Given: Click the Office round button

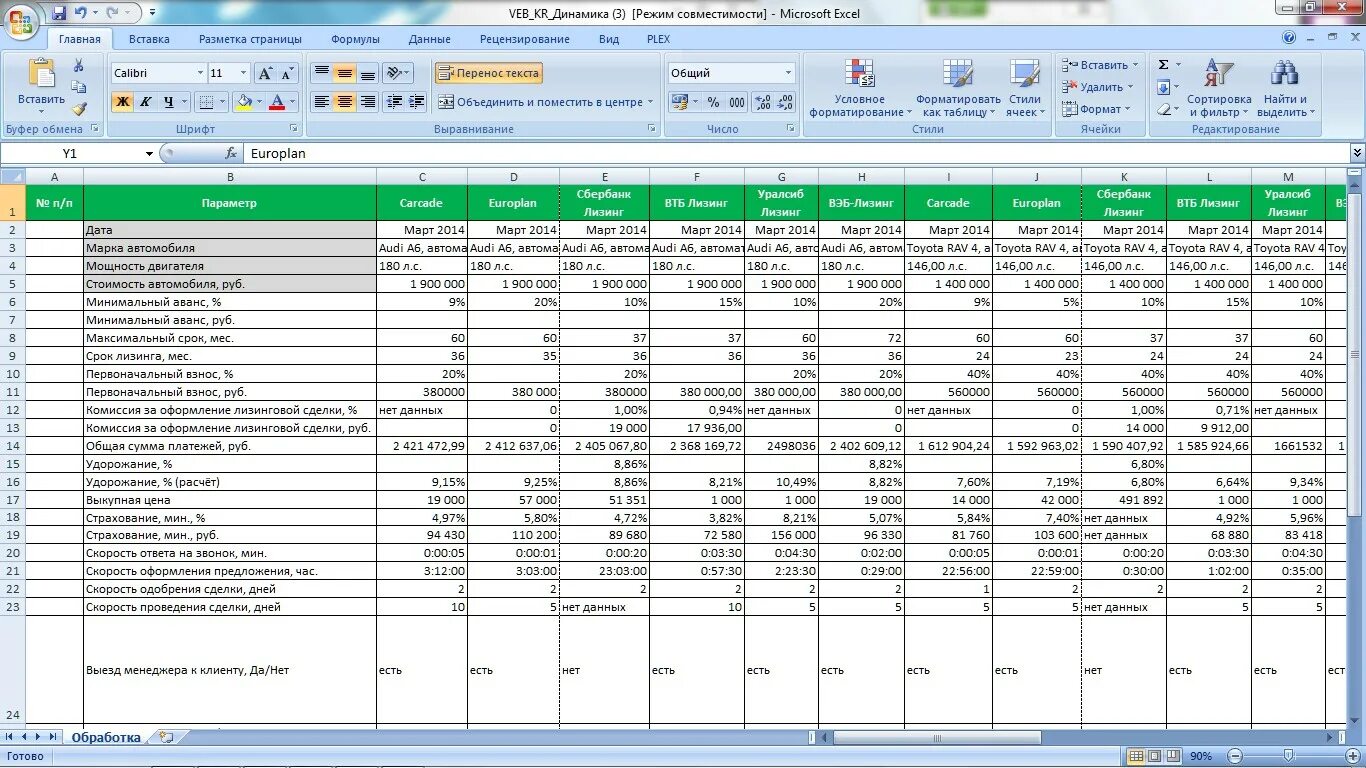Looking at the screenshot, I should (x=21, y=20).
